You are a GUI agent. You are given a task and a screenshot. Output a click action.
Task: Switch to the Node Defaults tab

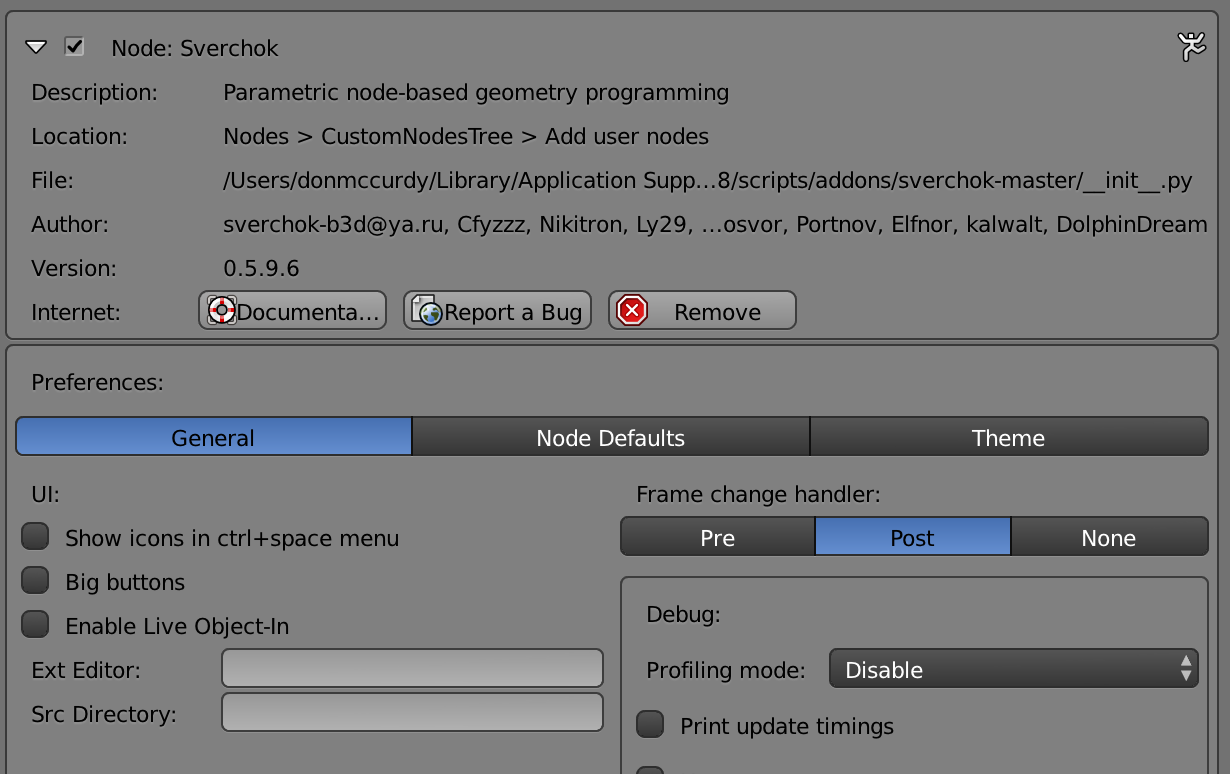point(611,437)
